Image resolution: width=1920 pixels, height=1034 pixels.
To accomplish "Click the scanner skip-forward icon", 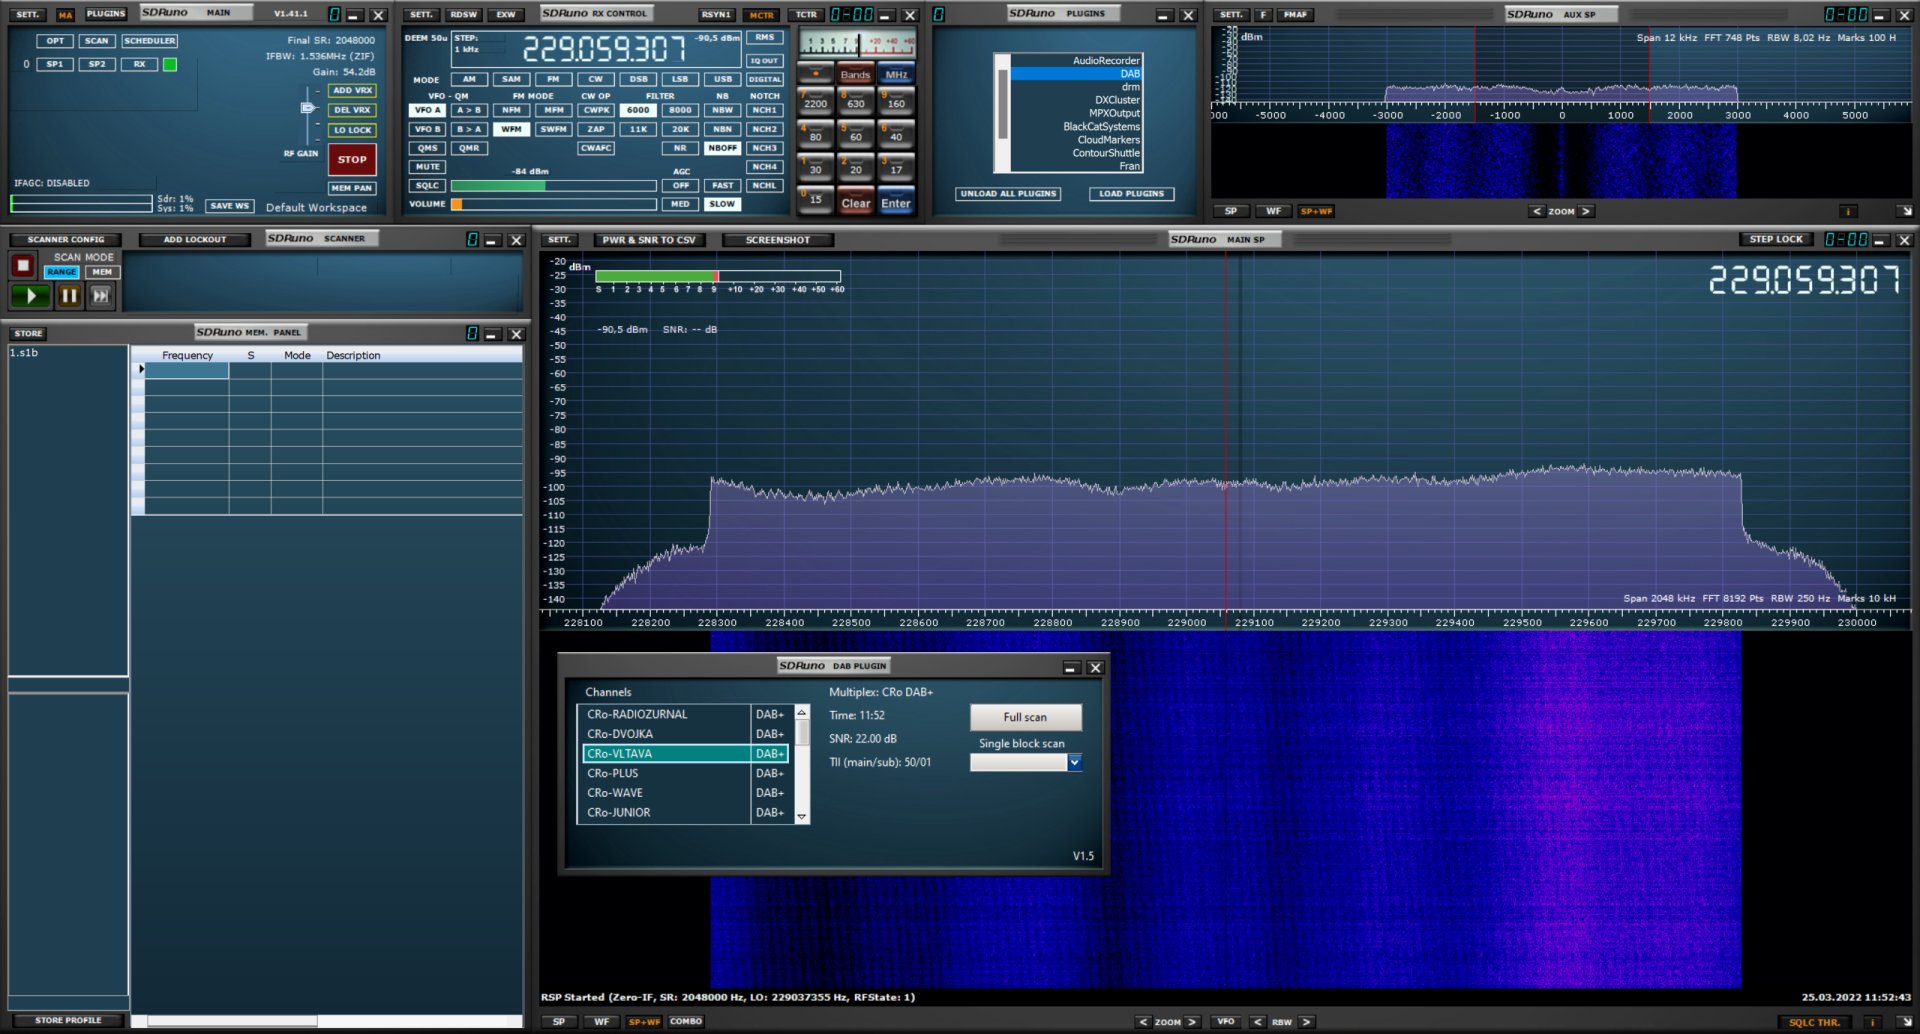I will point(101,296).
